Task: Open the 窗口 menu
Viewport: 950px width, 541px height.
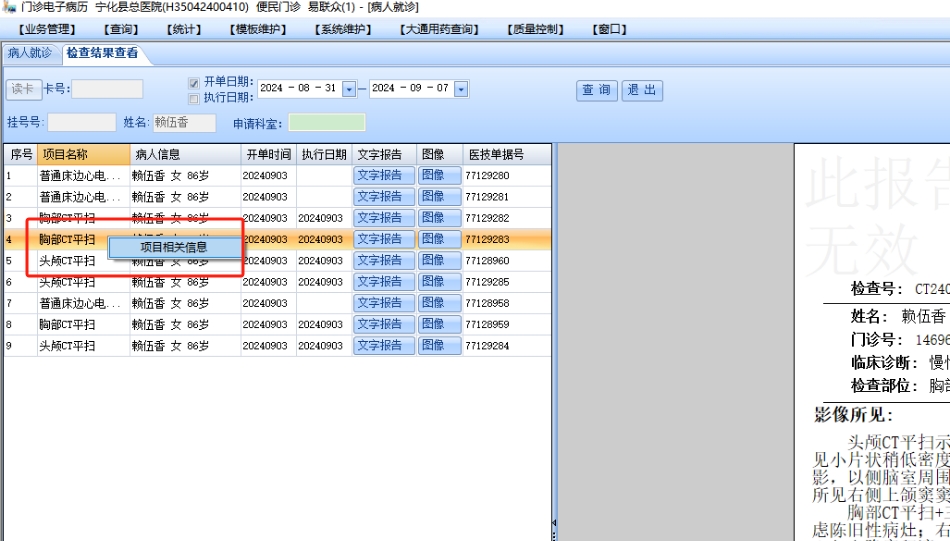Action: (610, 29)
